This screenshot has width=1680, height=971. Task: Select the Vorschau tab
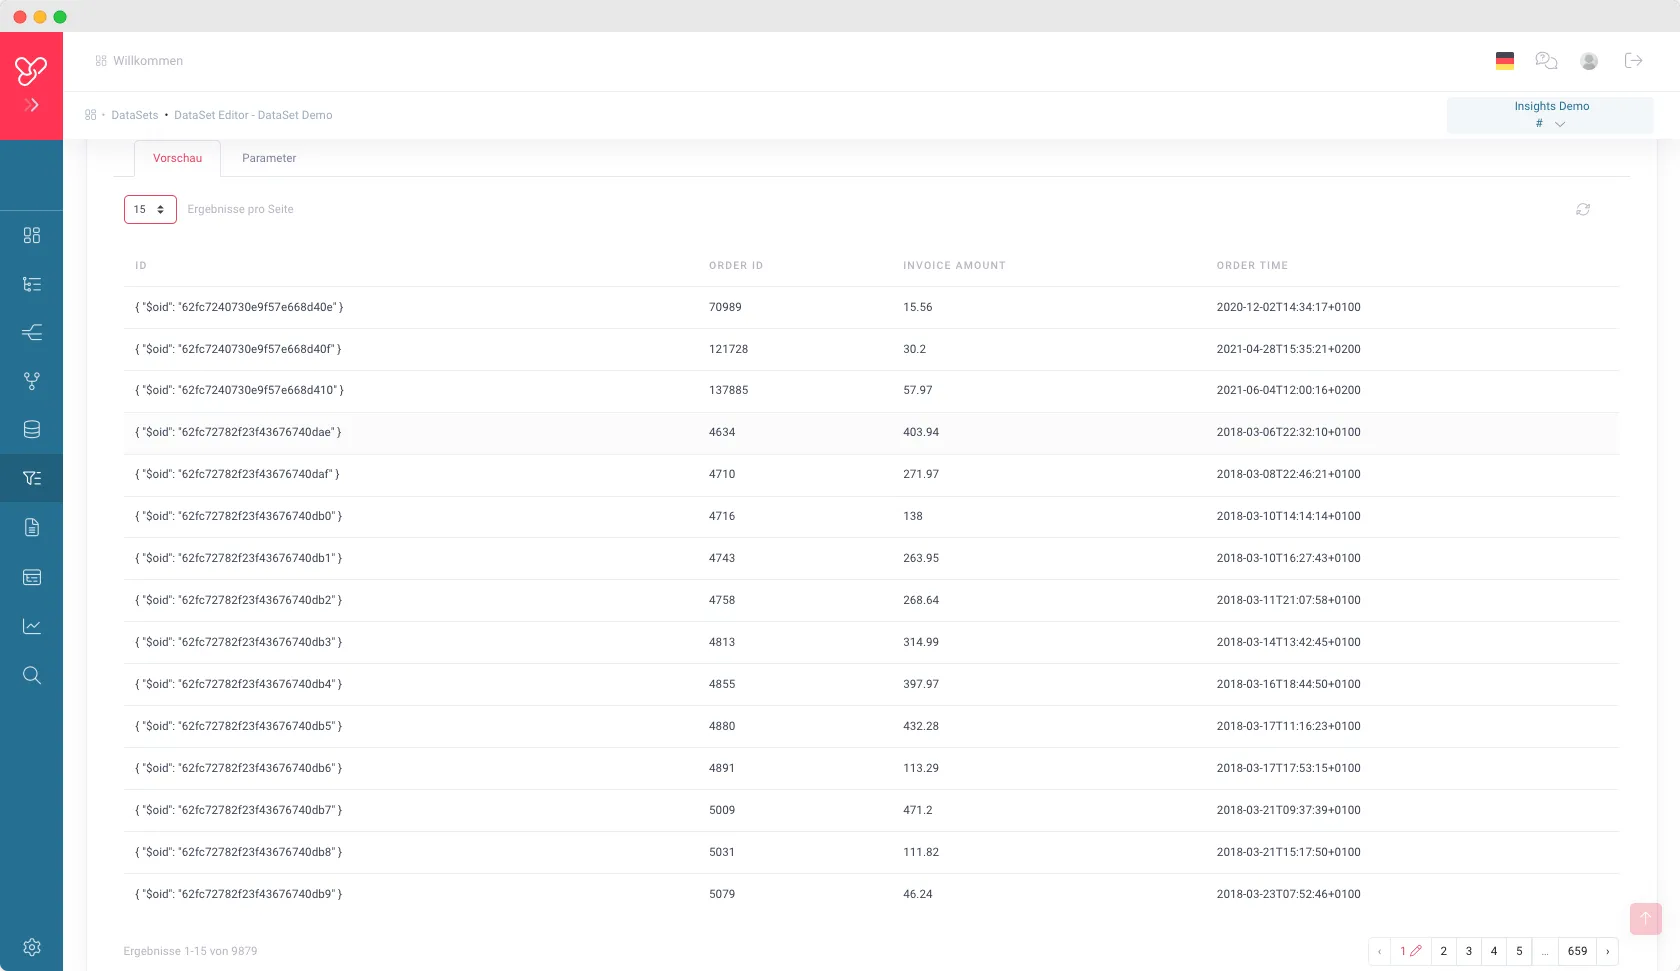[x=177, y=158]
